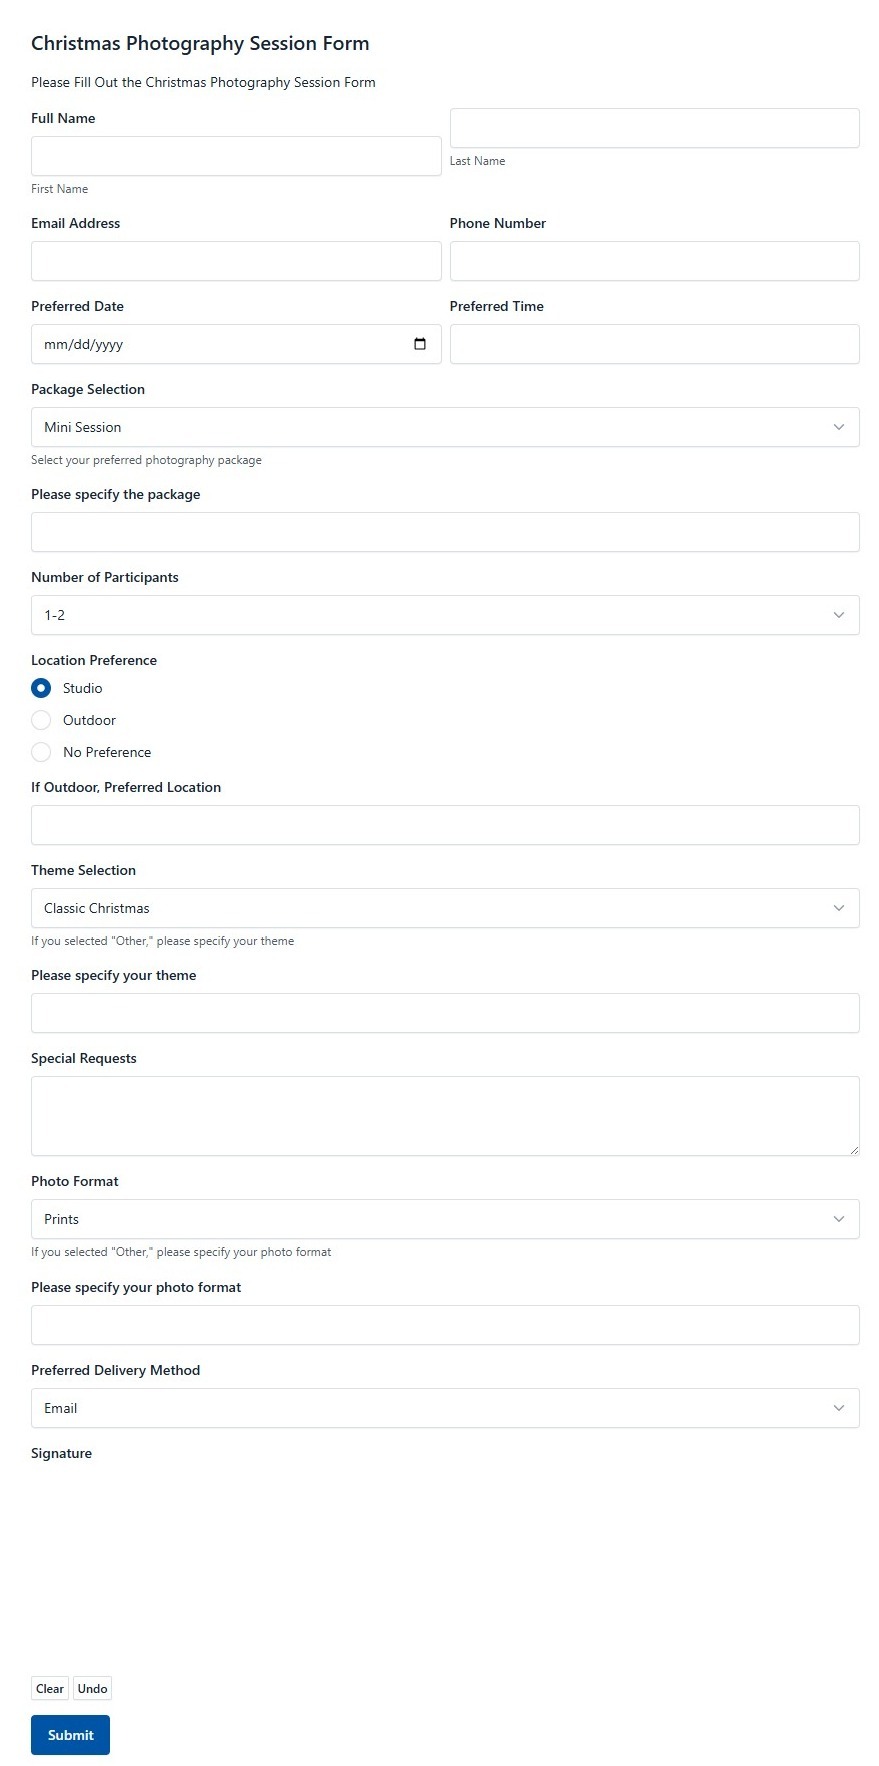Image resolution: width=879 pixels, height=1766 pixels.
Task: Expand the Package Selection dropdown
Action: point(445,427)
